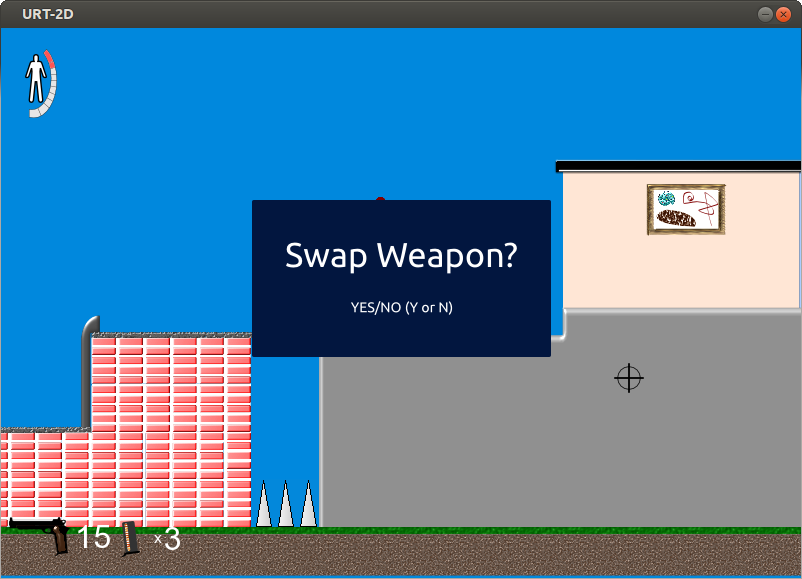
Task: Click the middle white spike
Action: (x=286, y=503)
